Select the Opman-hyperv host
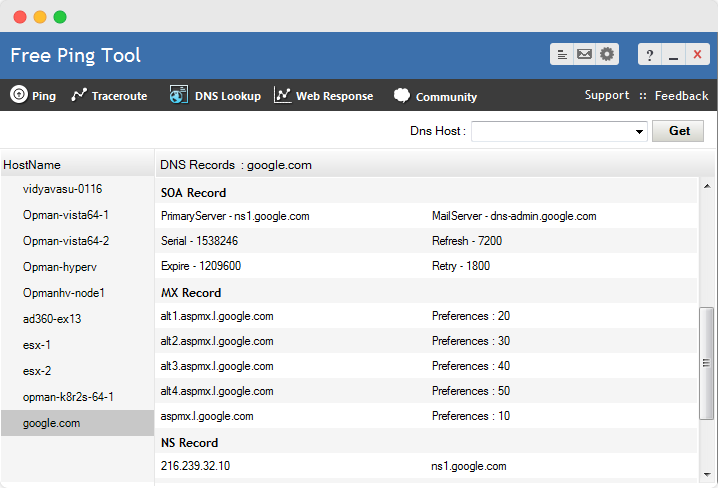The width and height of the screenshot is (718, 488). pos(60,267)
